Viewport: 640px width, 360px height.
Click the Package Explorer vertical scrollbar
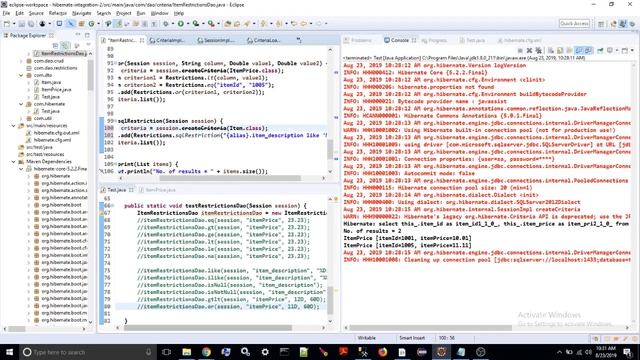90,76
